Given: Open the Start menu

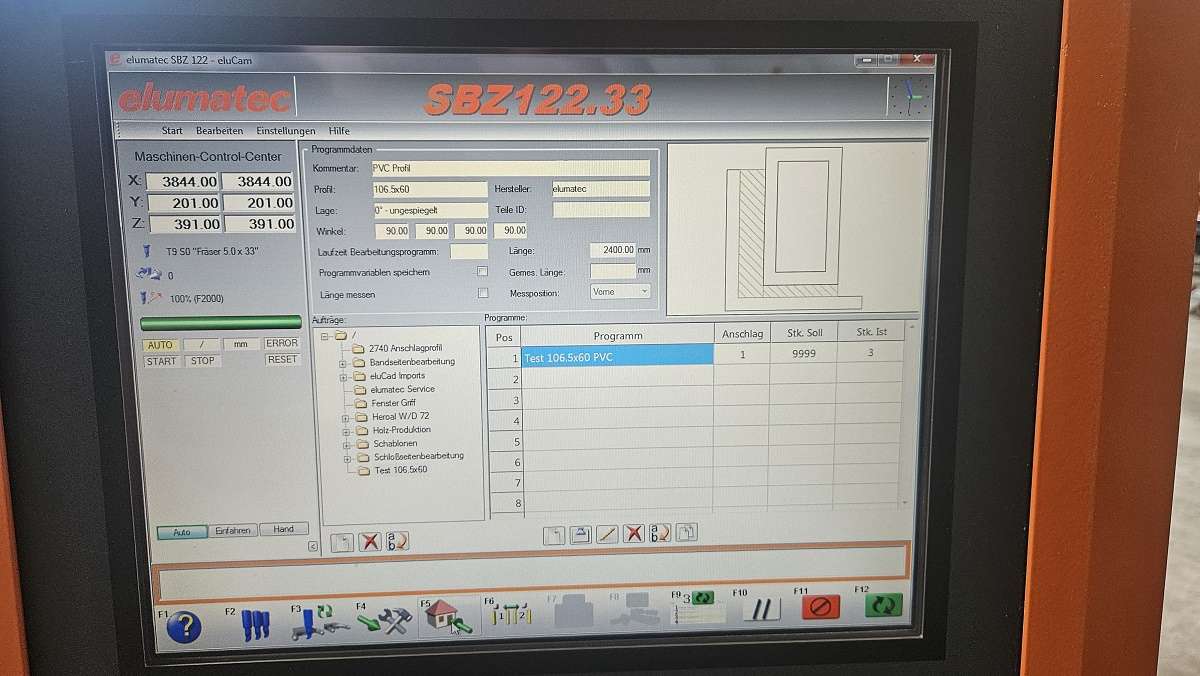Looking at the screenshot, I should [172, 131].
